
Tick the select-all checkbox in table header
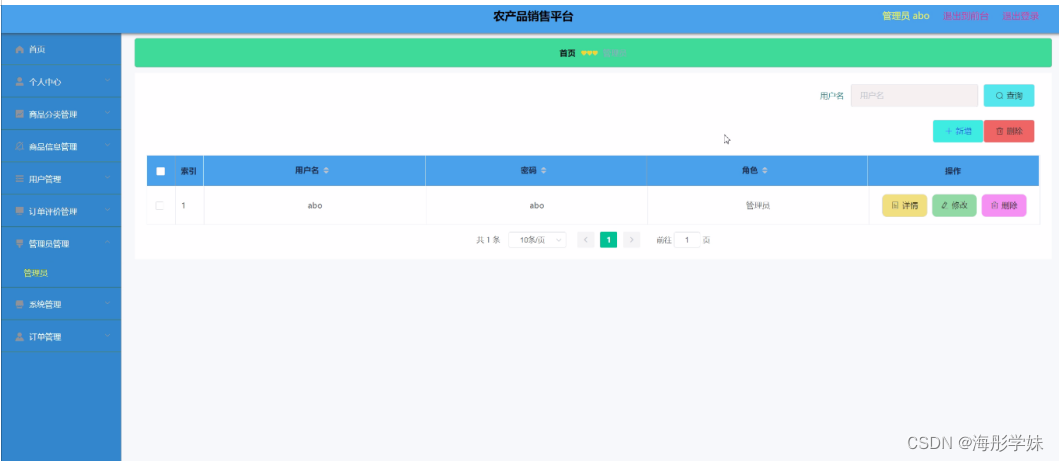click(161, 171)
